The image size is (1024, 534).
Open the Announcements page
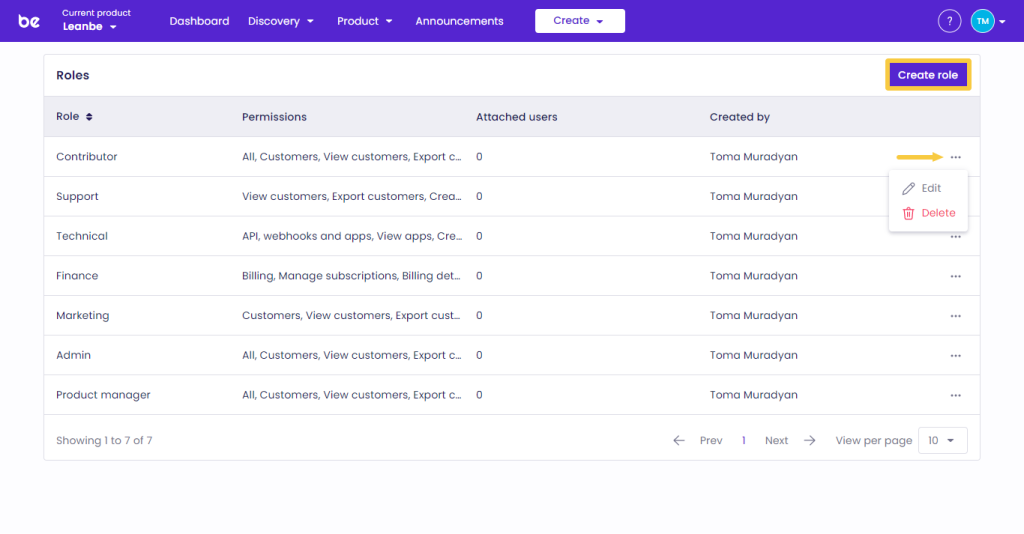tap(459, 21)
